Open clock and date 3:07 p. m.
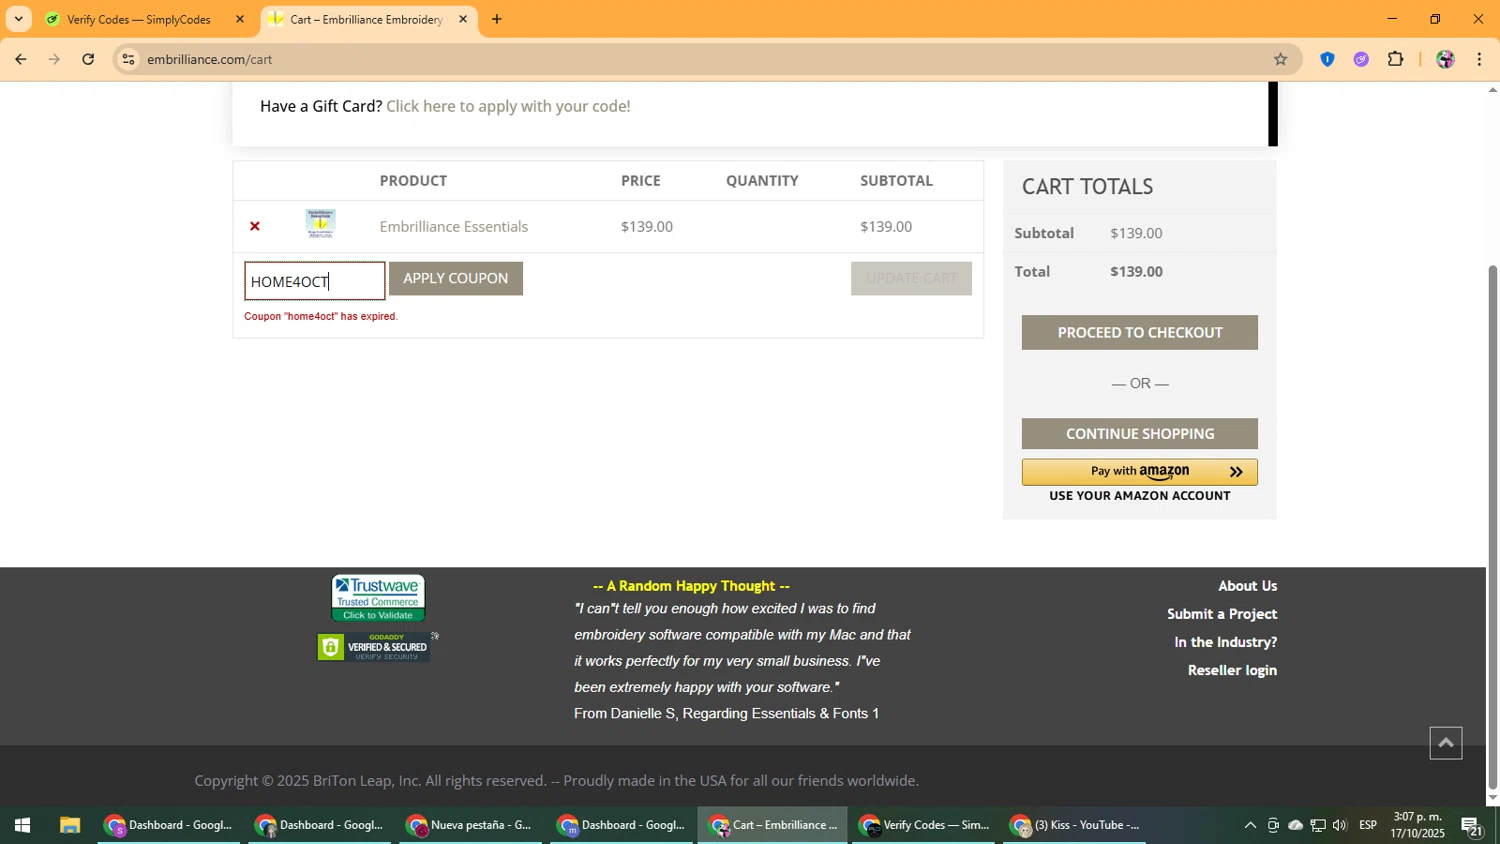The width and height of the screenshot is (1500, 844). (1418, 825)
